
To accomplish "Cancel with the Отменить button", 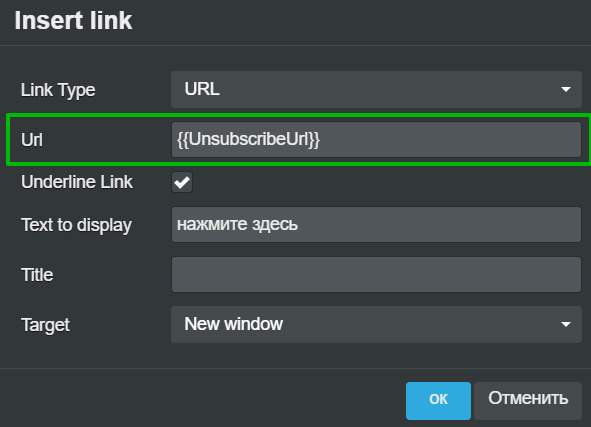I will (x=528, y=401).
